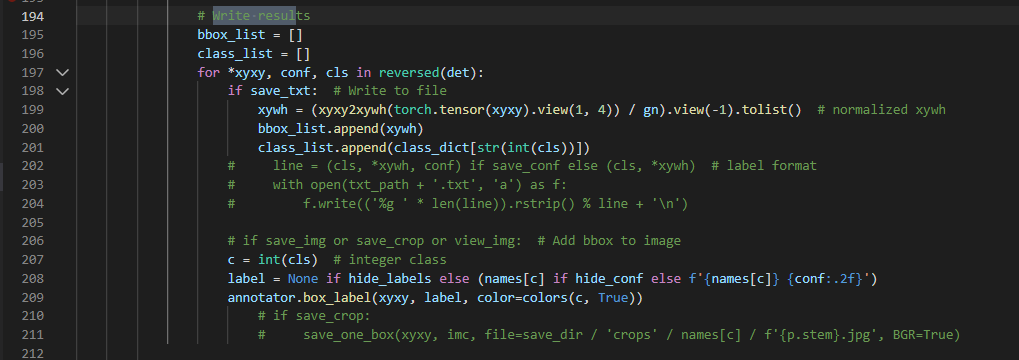The width and height of the screenshot is (1019, 360).
Task: Collapse the for loop fold chevron at line 197
Action: point(62,72)
